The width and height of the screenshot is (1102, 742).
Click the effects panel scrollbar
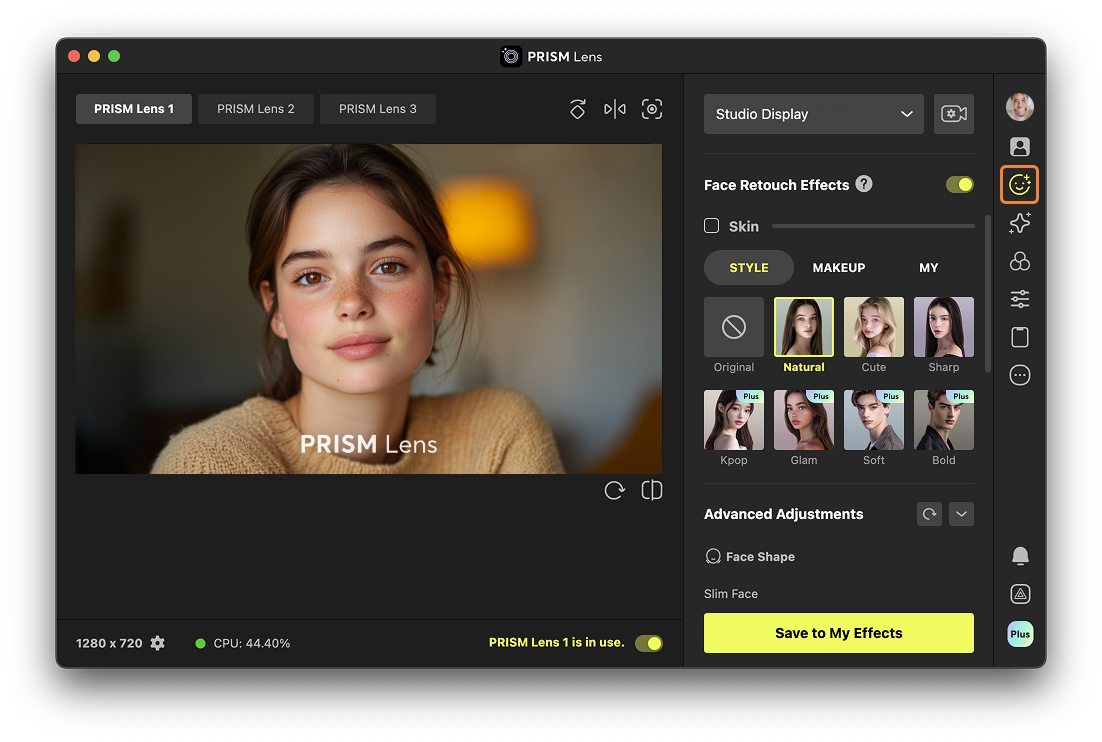(987, 294)
